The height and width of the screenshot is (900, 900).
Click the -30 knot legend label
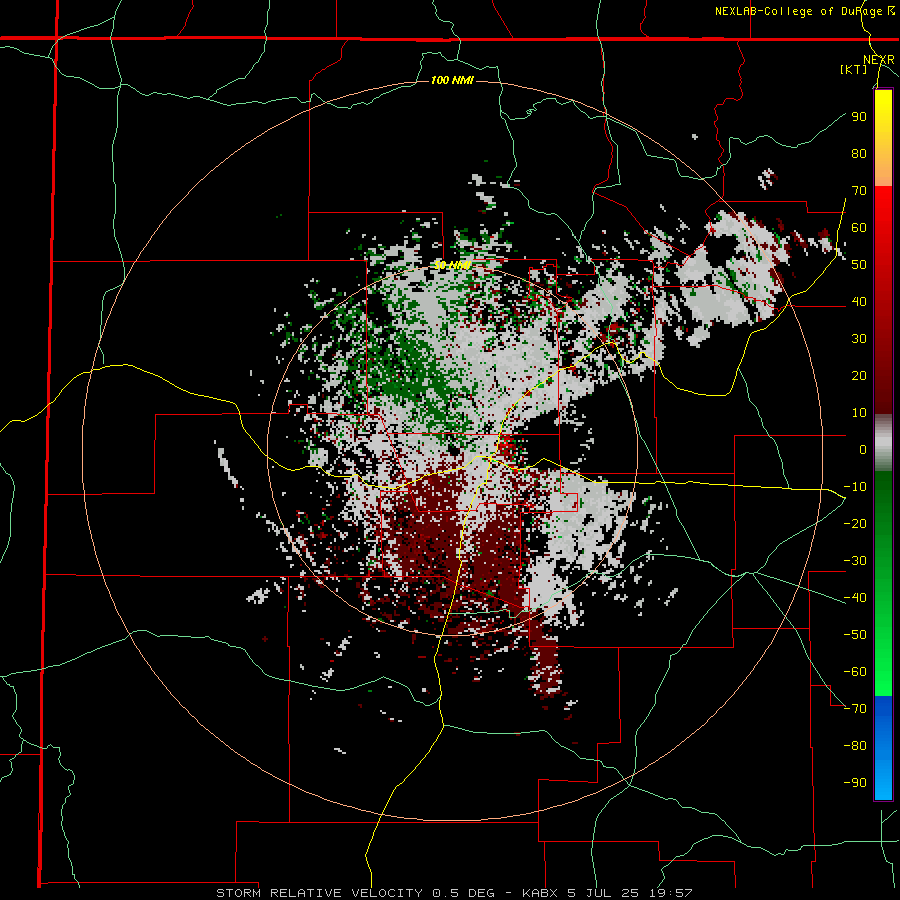855,561
